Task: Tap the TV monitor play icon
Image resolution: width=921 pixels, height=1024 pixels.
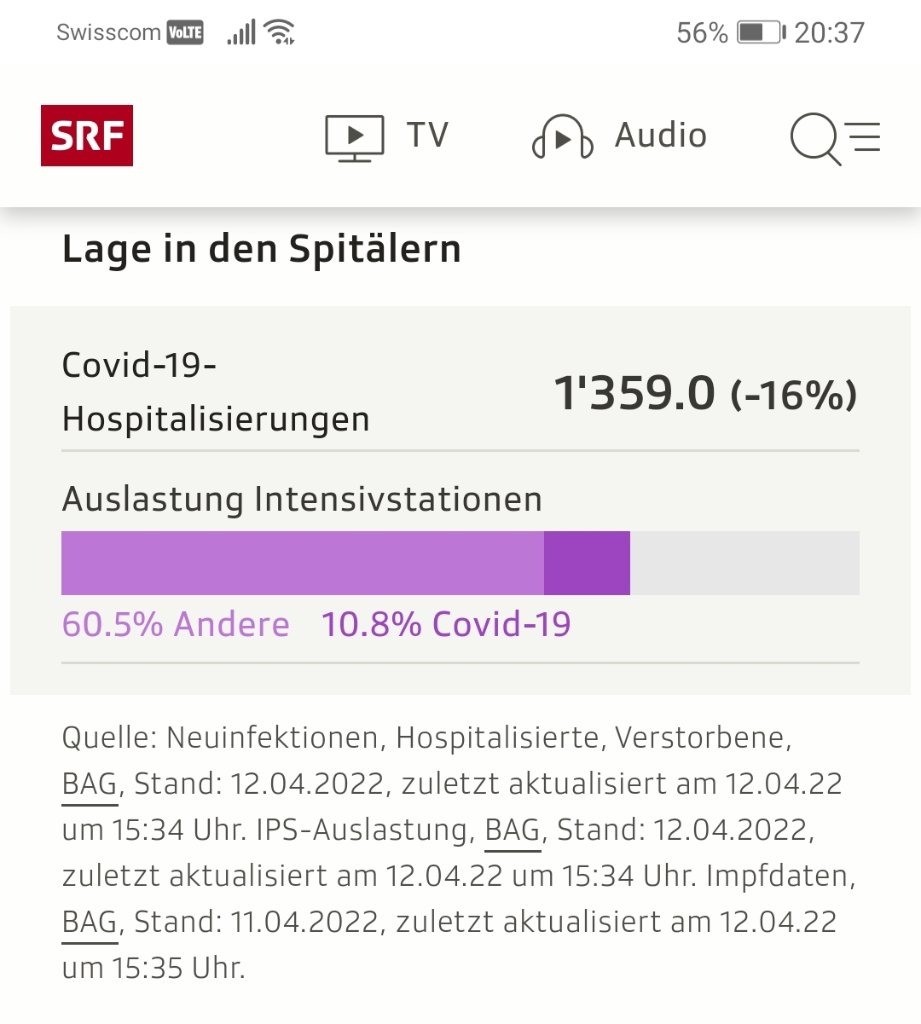Action: (354, 137)
